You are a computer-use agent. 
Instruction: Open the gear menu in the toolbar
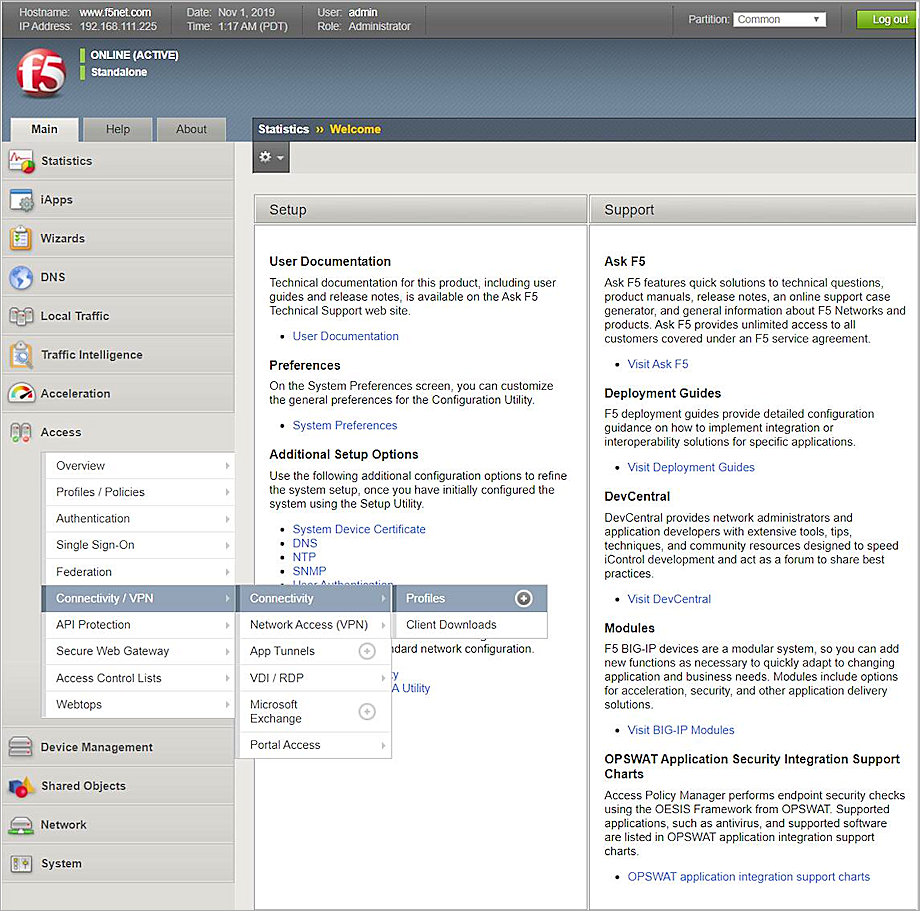tap(270, 157)
